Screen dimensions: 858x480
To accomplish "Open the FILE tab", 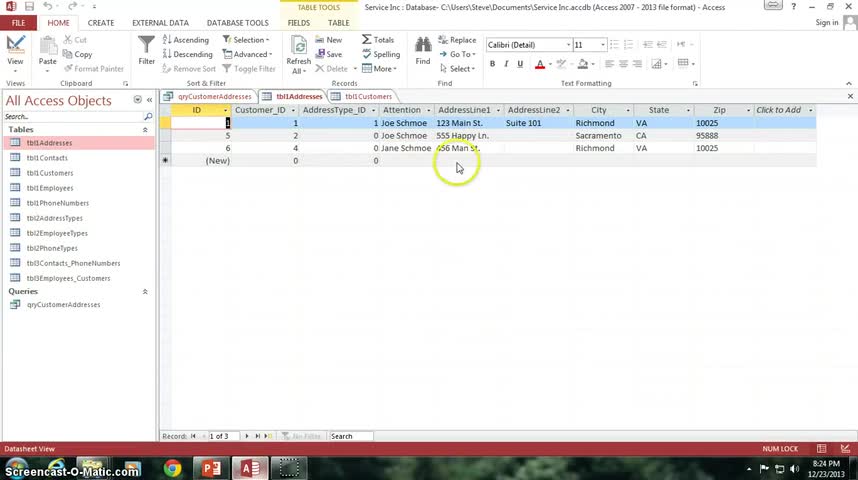I will click(18, 23).
